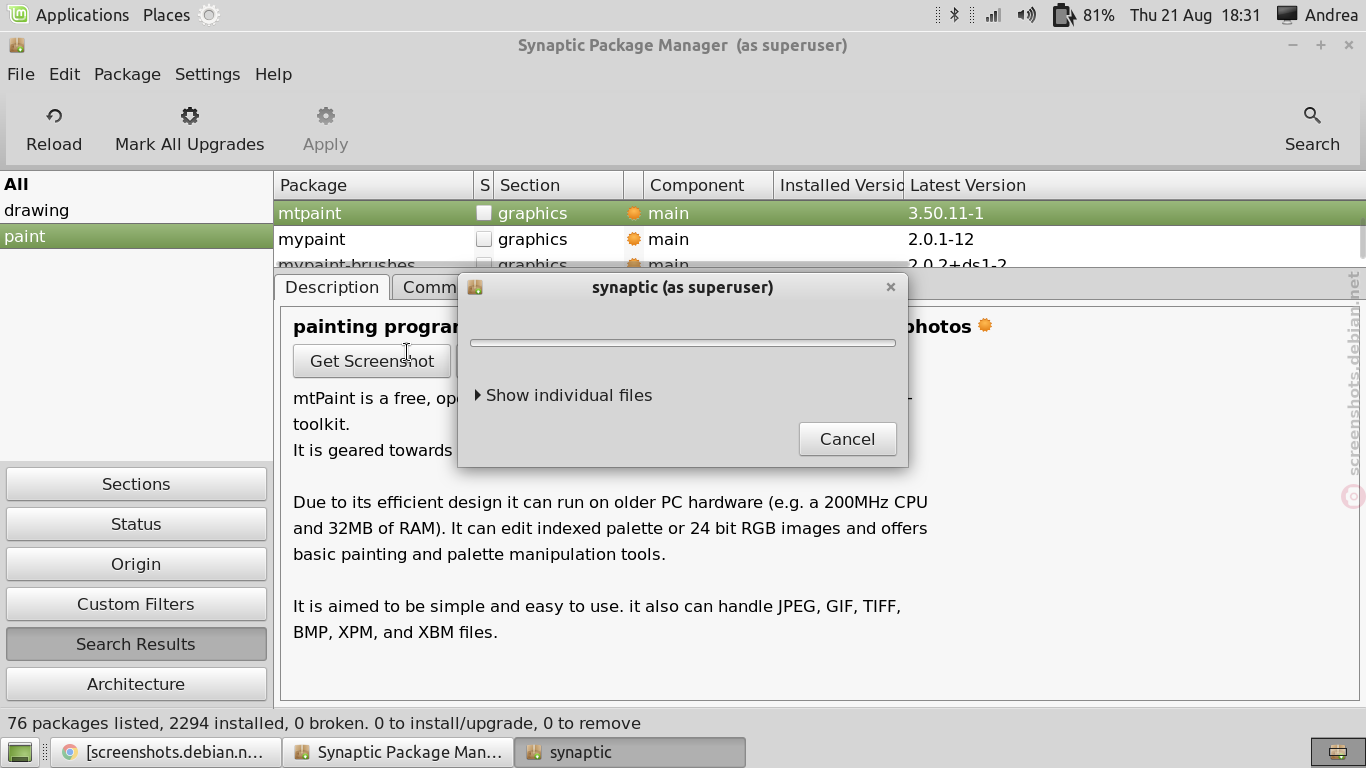Click the volume speaker icon
The image size is (1366, 768).
1027,15
